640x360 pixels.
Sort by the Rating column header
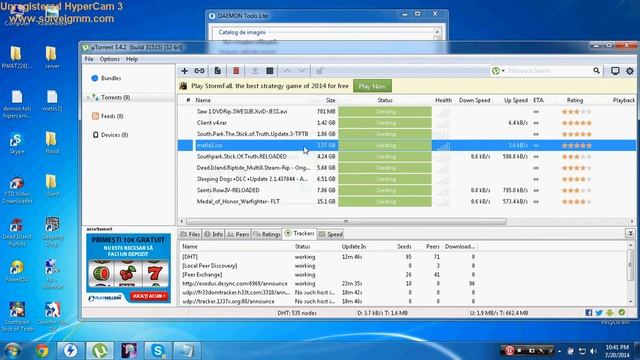click(x=575, y=100)
